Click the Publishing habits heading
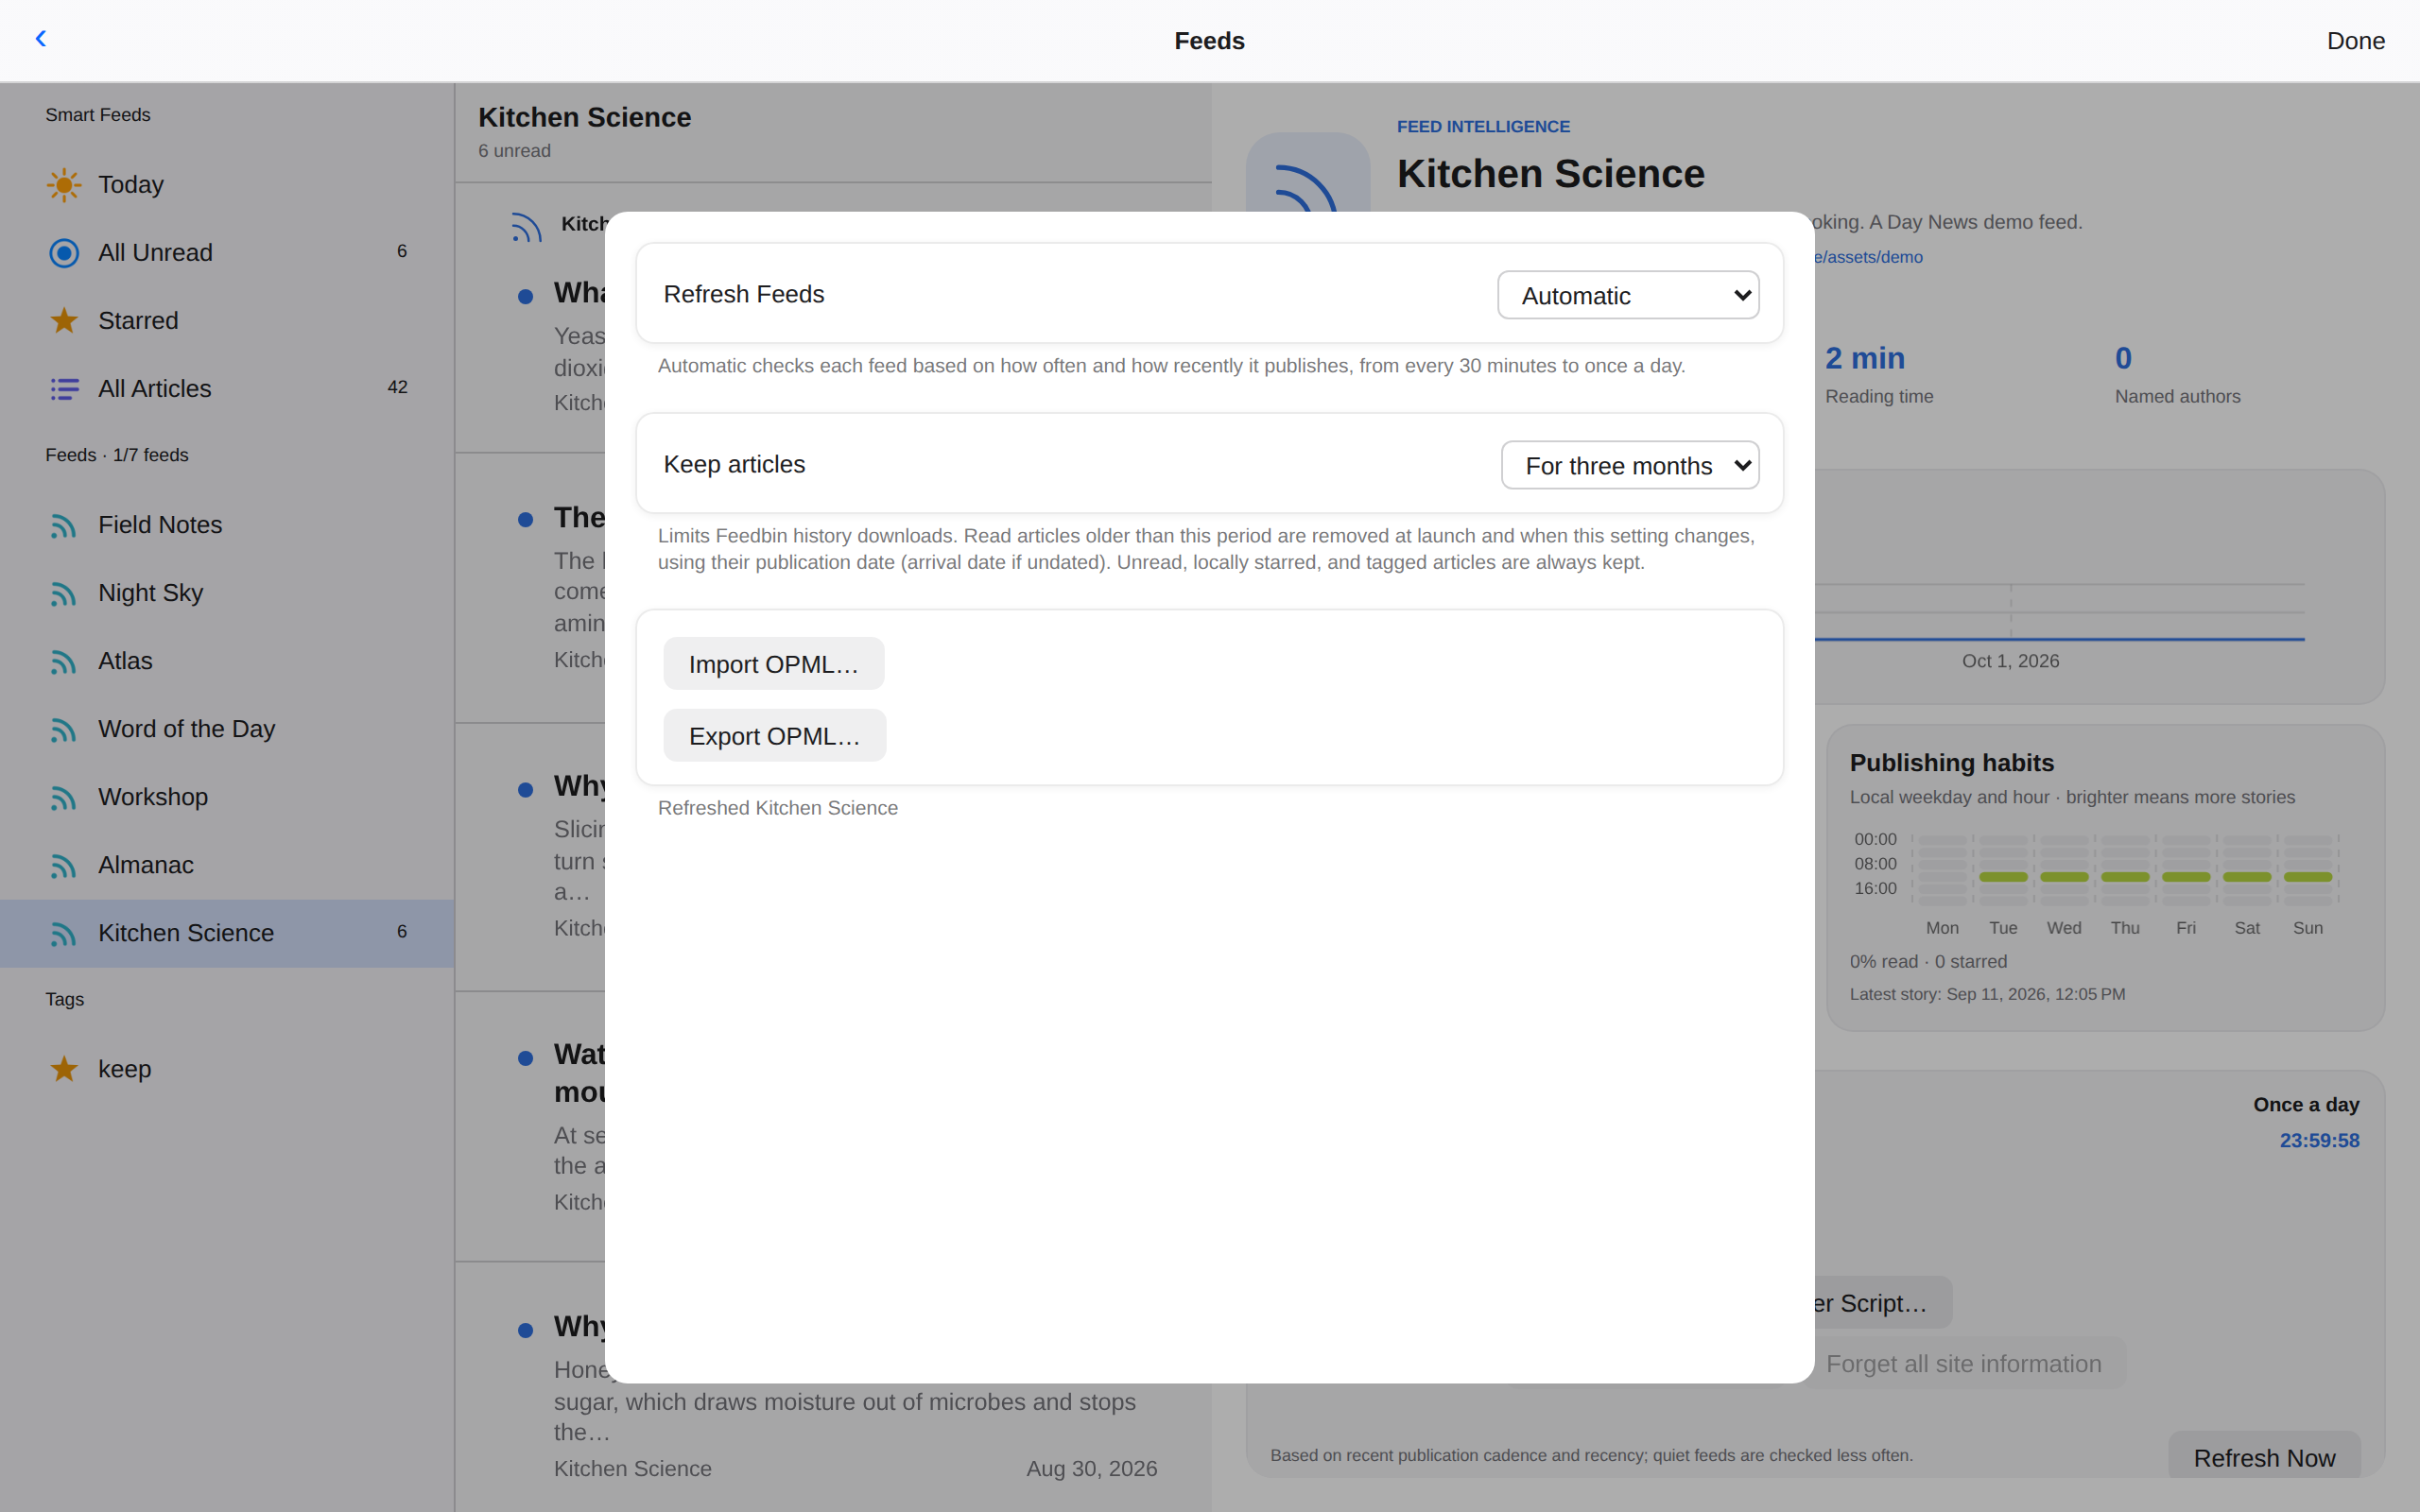This screenshot has width=2420, height=1512. coord(1951,762)
